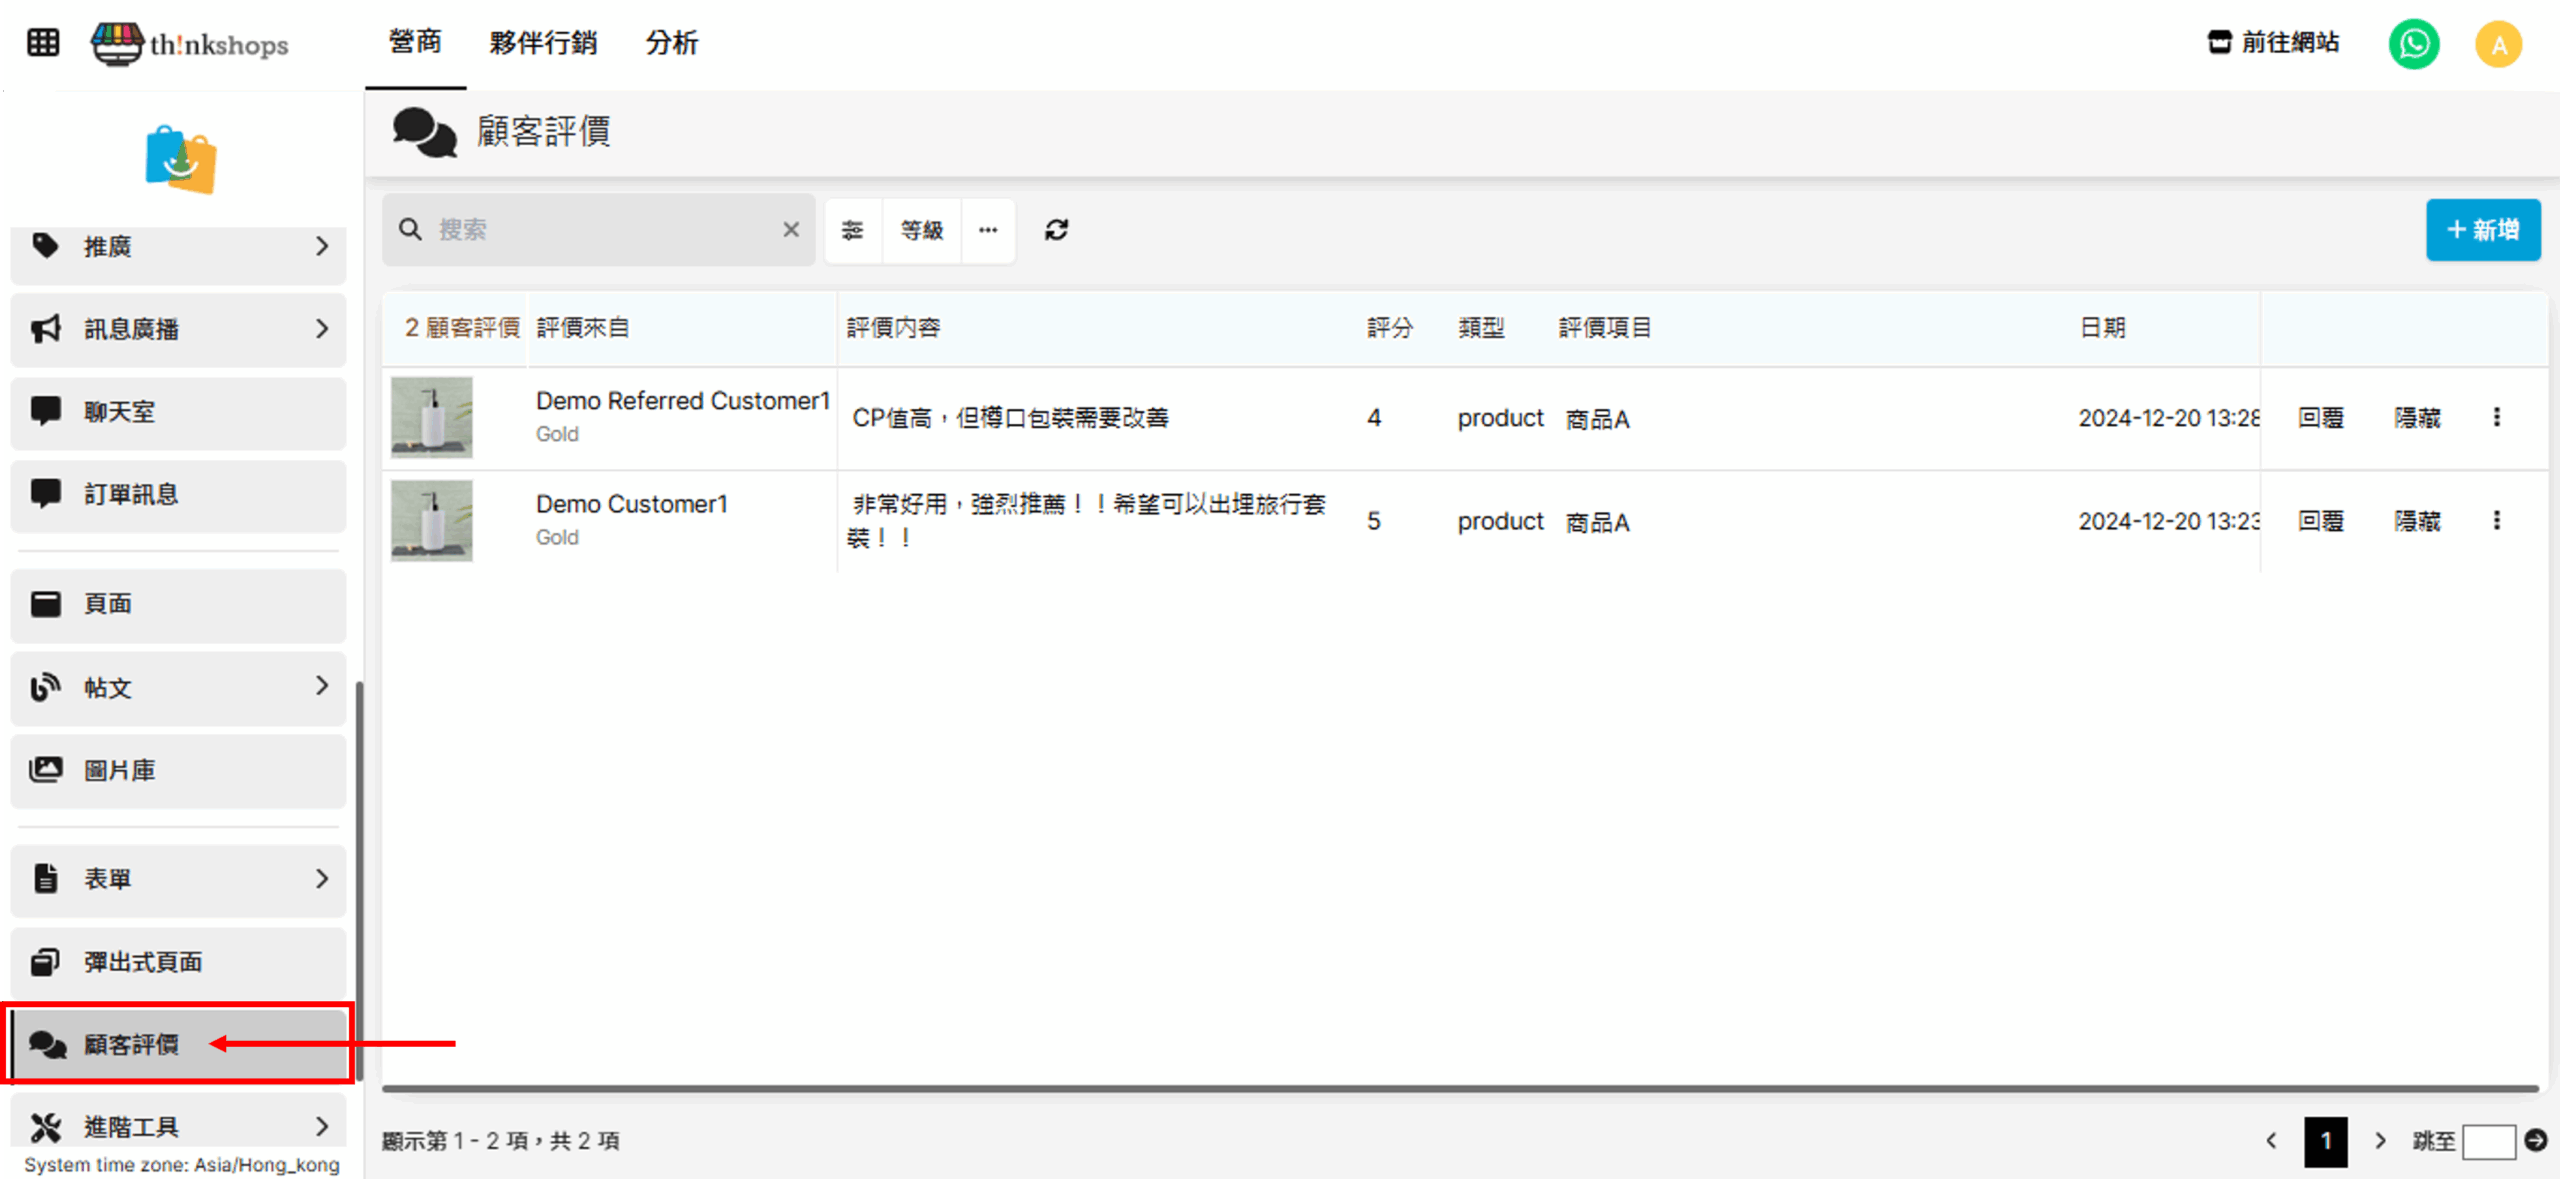The image size is (2560, 1179).
Task: Expand the 推廣 sidebar menu
Action: coord(178,246)
